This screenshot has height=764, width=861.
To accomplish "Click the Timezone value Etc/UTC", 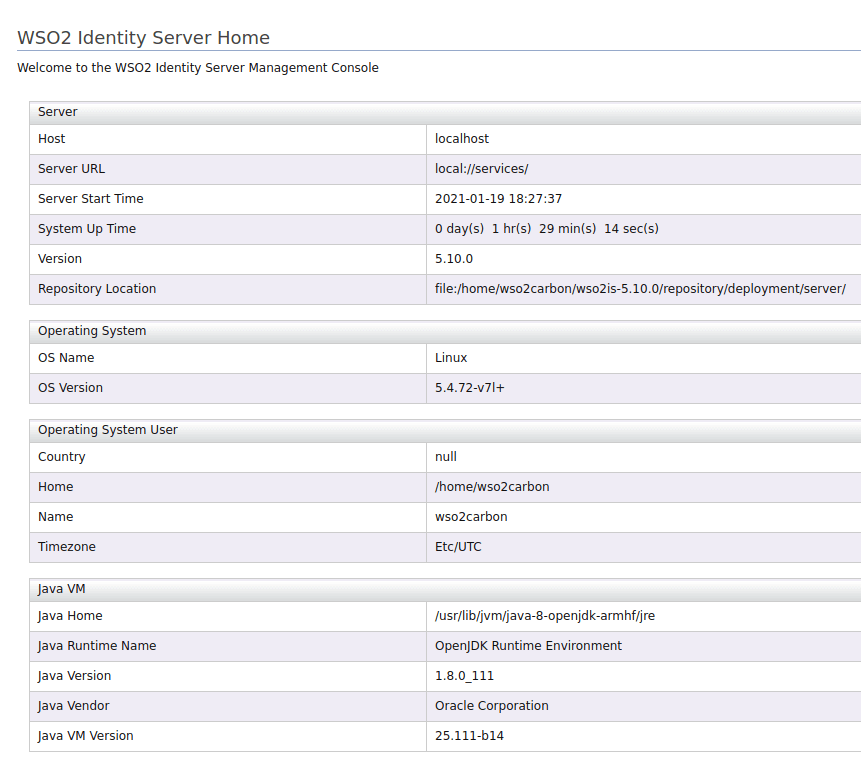I will coord(458,547).
